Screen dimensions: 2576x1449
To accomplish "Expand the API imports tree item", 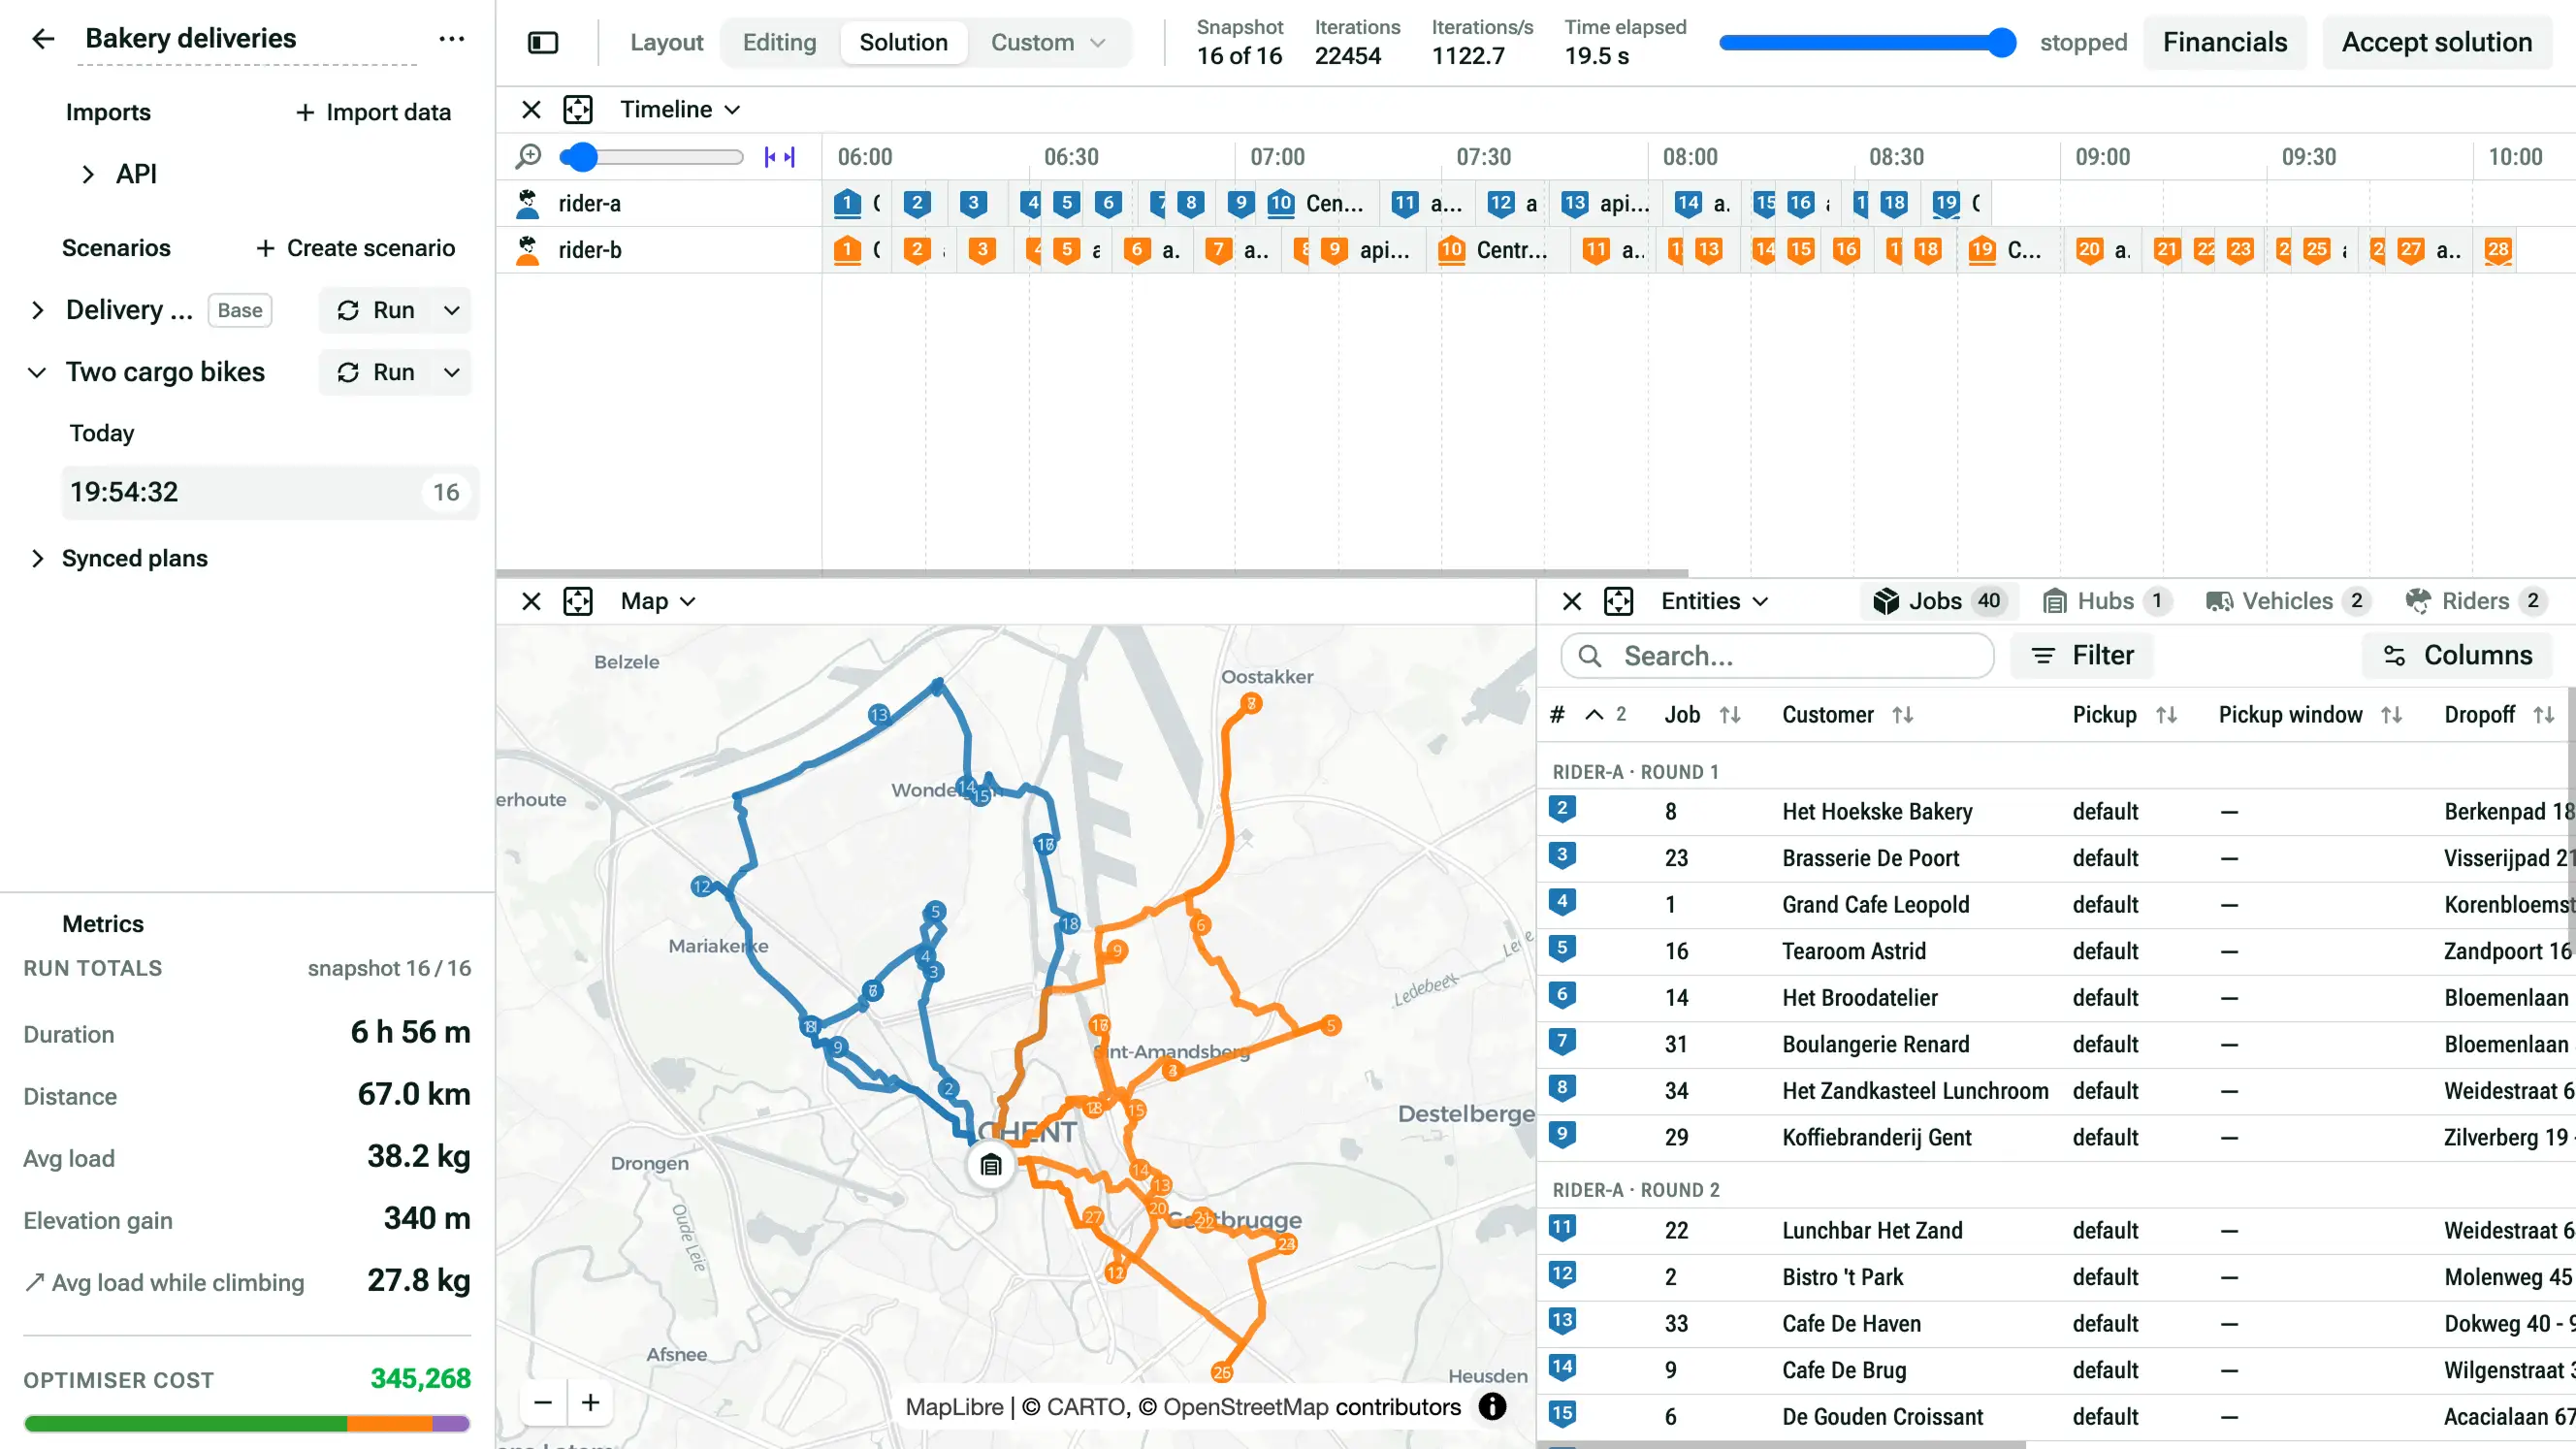I will 88,174.
